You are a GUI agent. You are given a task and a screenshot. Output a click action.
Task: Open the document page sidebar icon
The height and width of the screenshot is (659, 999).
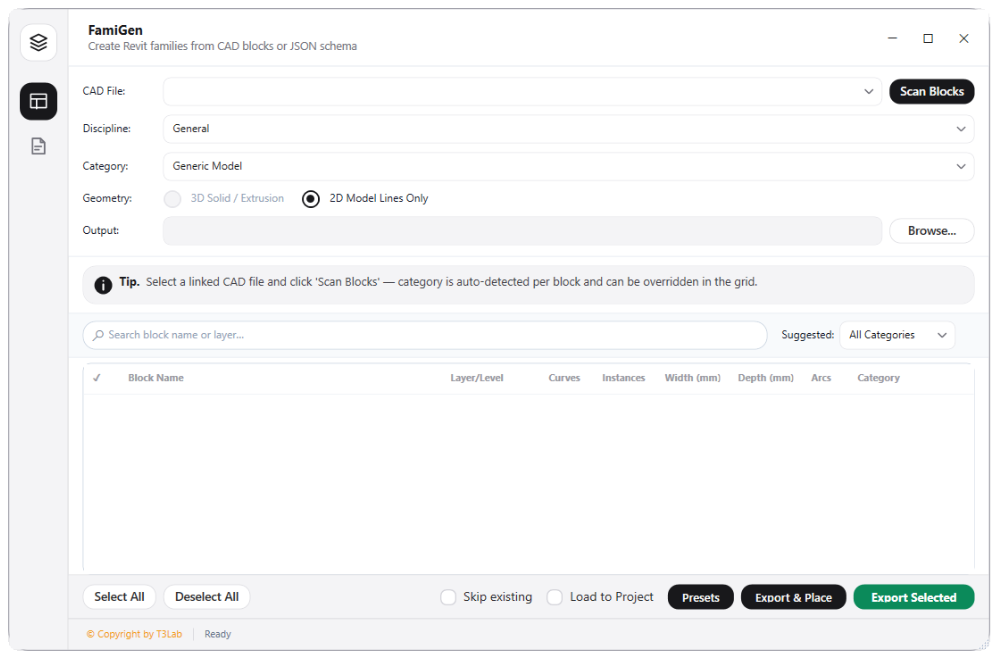tap(38, 147)
